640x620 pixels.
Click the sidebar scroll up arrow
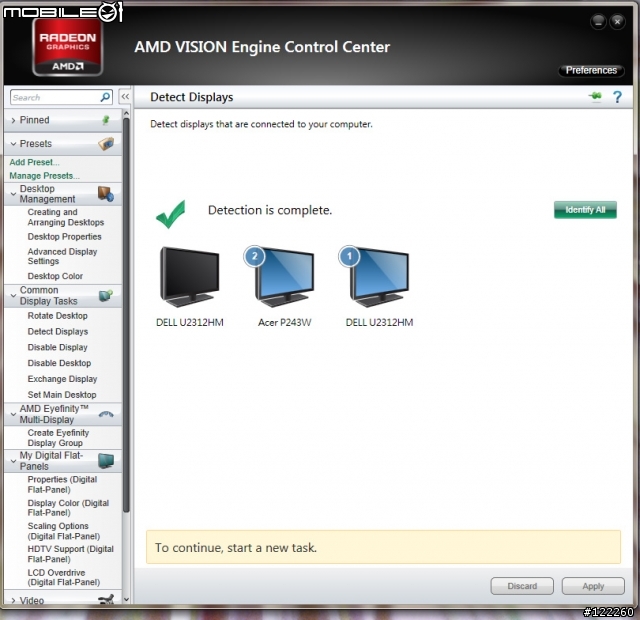click(x=126, y=113)
